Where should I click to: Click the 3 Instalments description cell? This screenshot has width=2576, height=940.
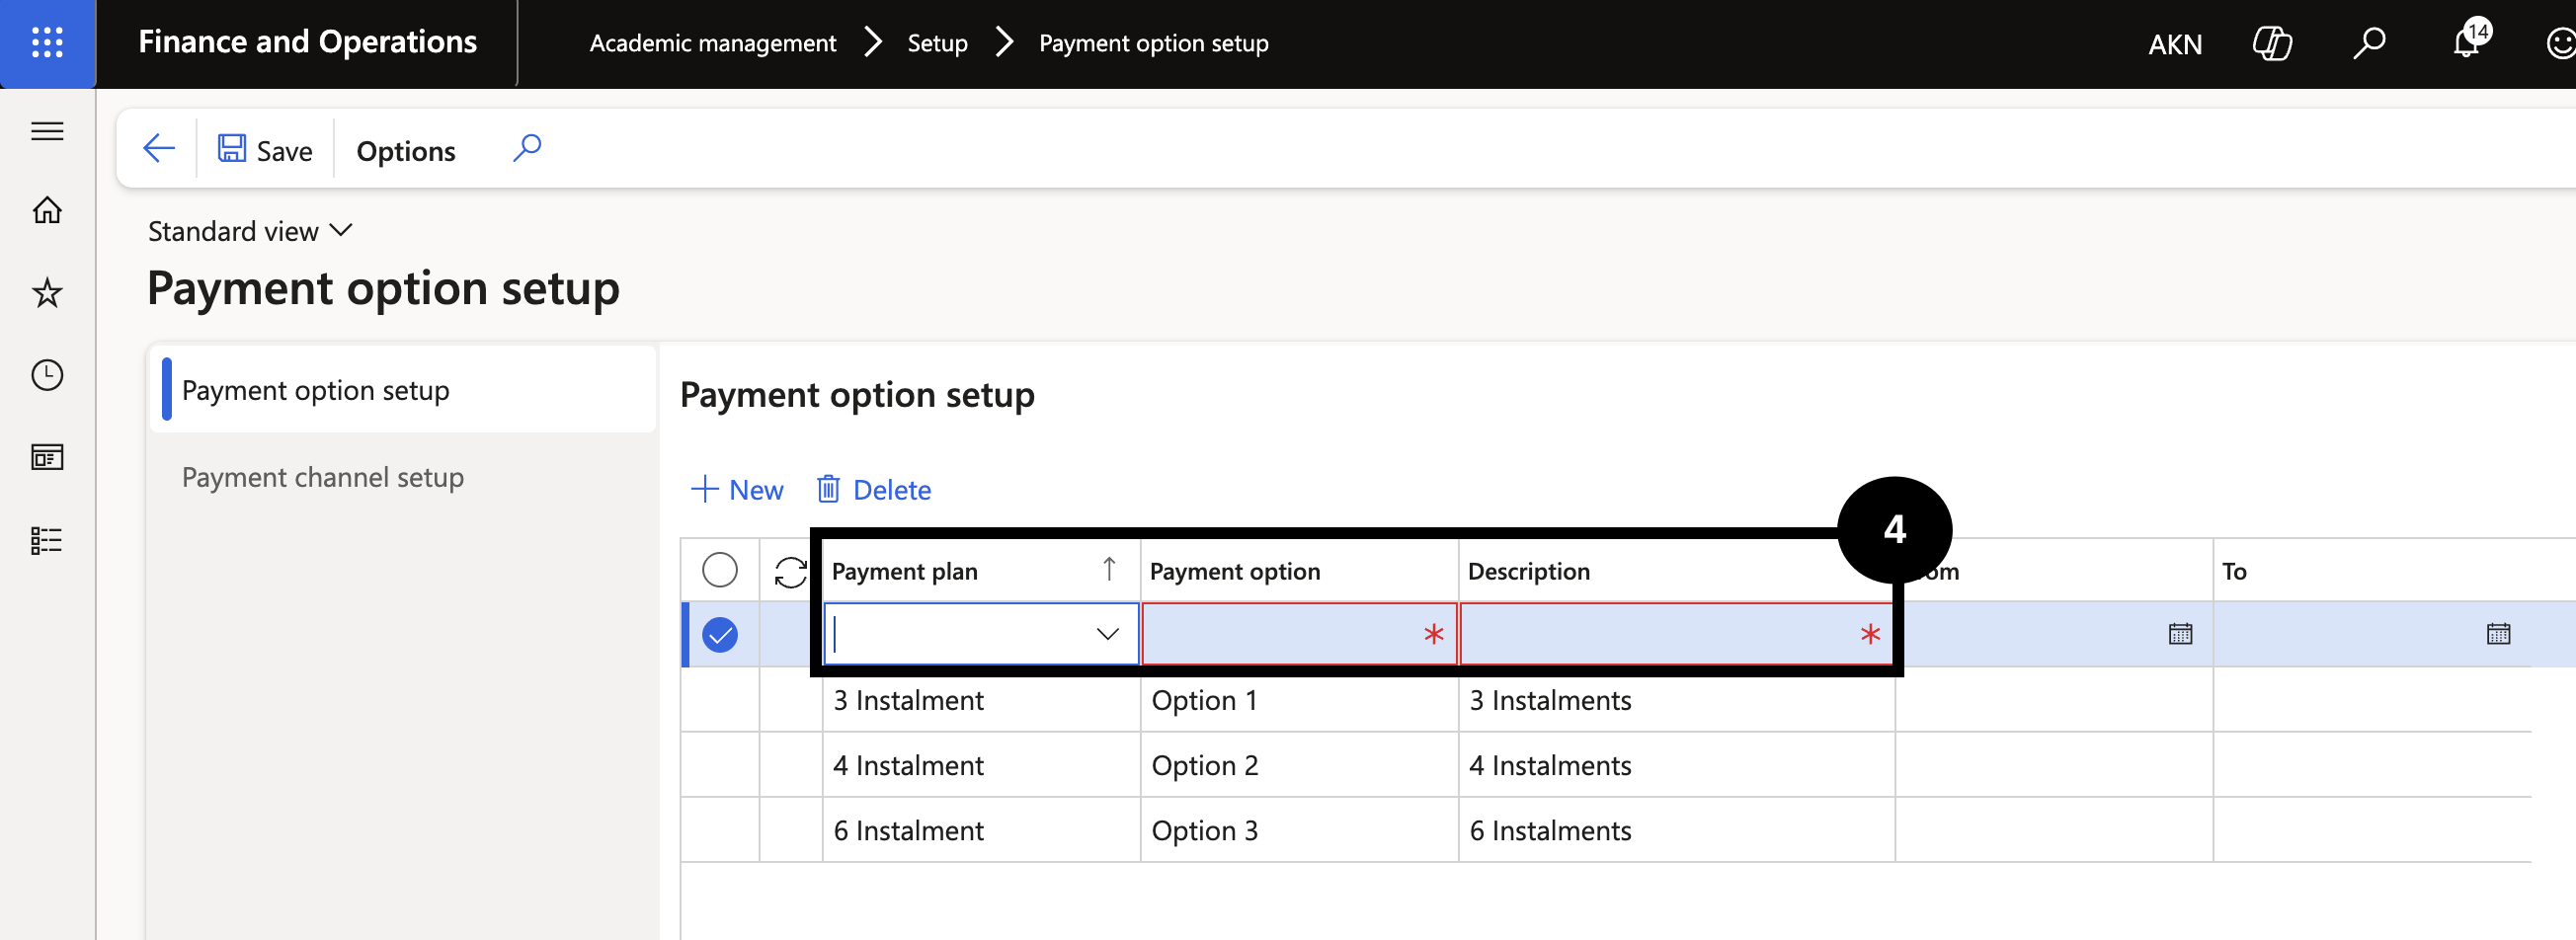[x=1676, y=700]
